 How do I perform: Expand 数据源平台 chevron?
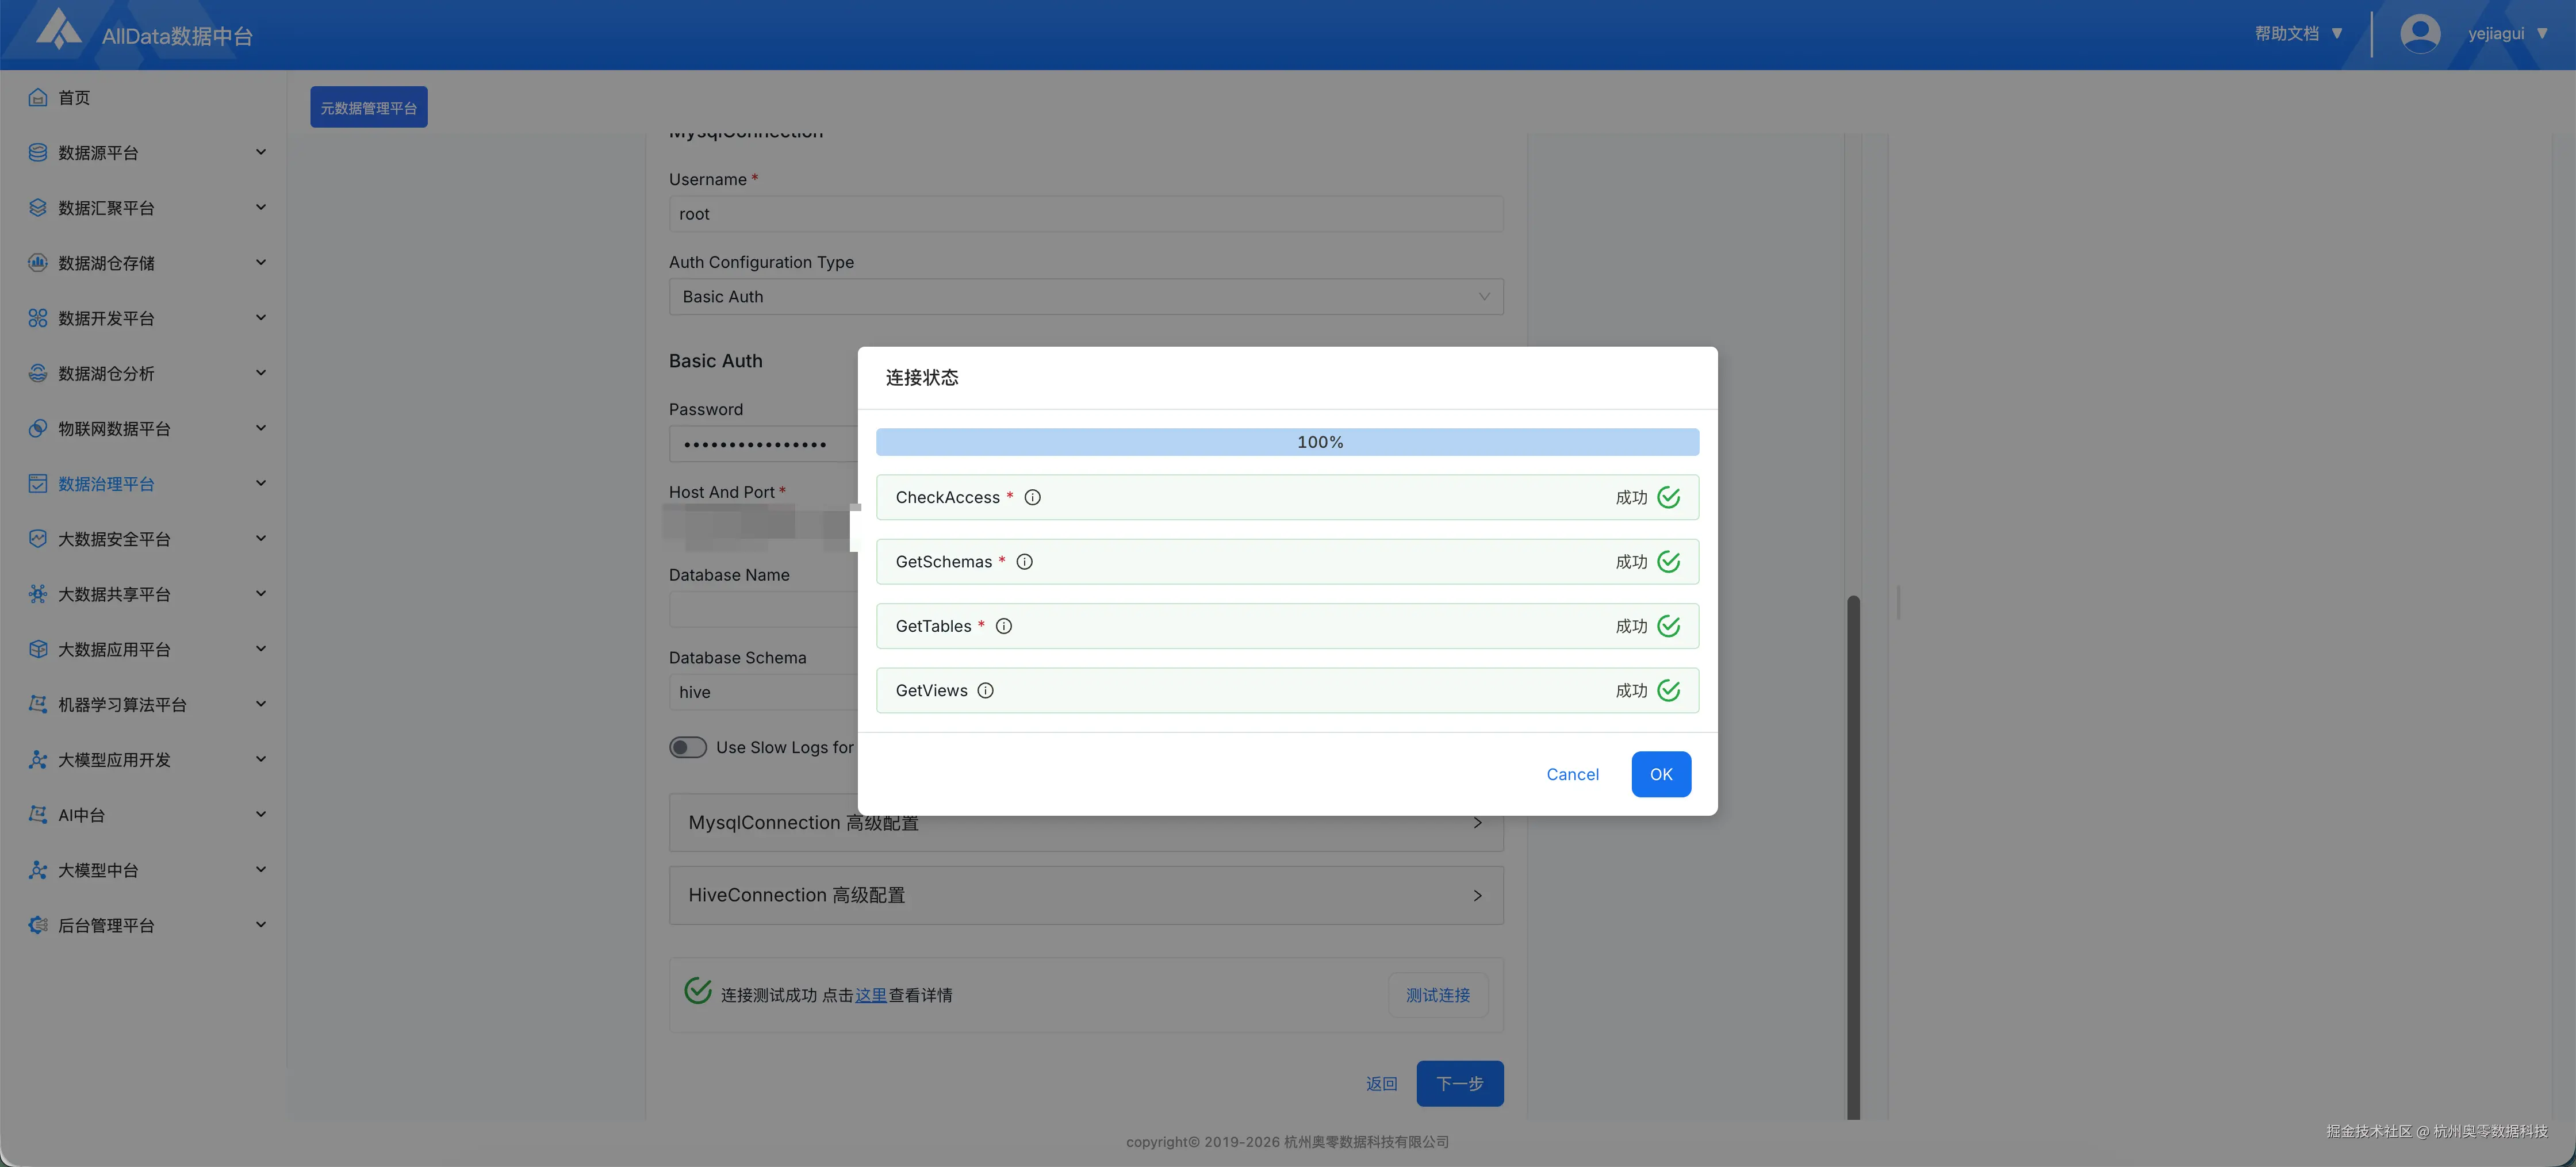(x=261, y=152)
